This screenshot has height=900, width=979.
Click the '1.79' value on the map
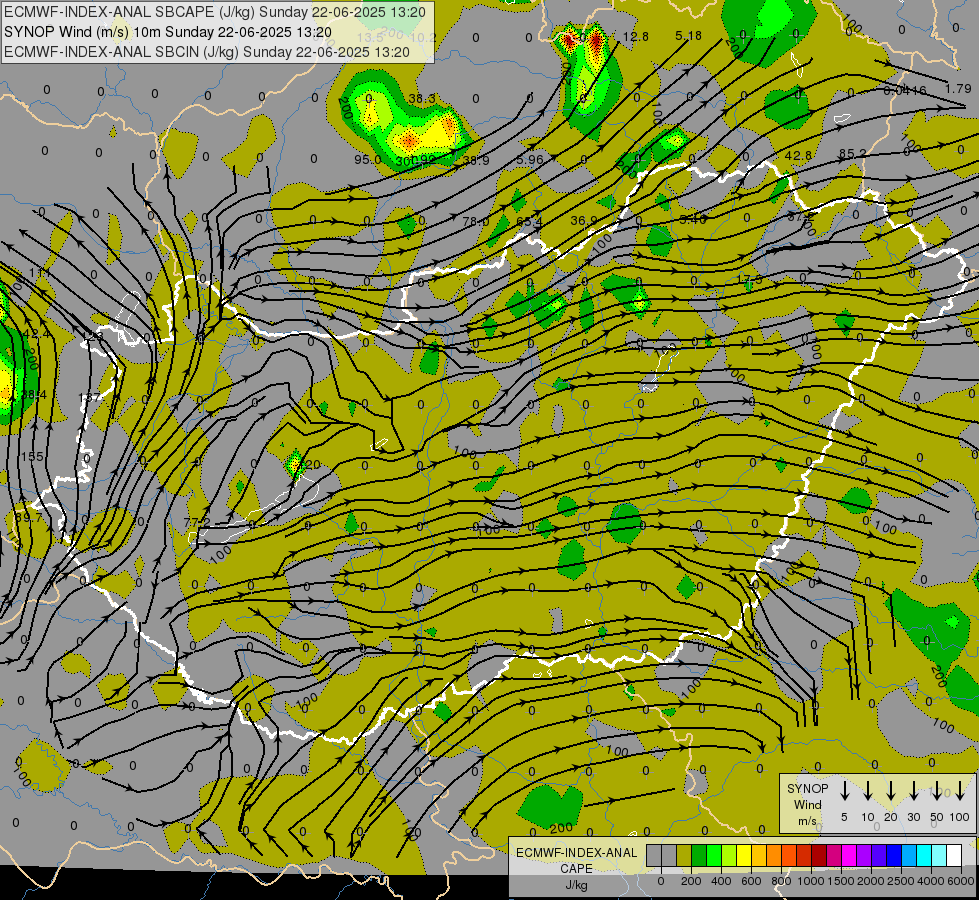[958, 89]
